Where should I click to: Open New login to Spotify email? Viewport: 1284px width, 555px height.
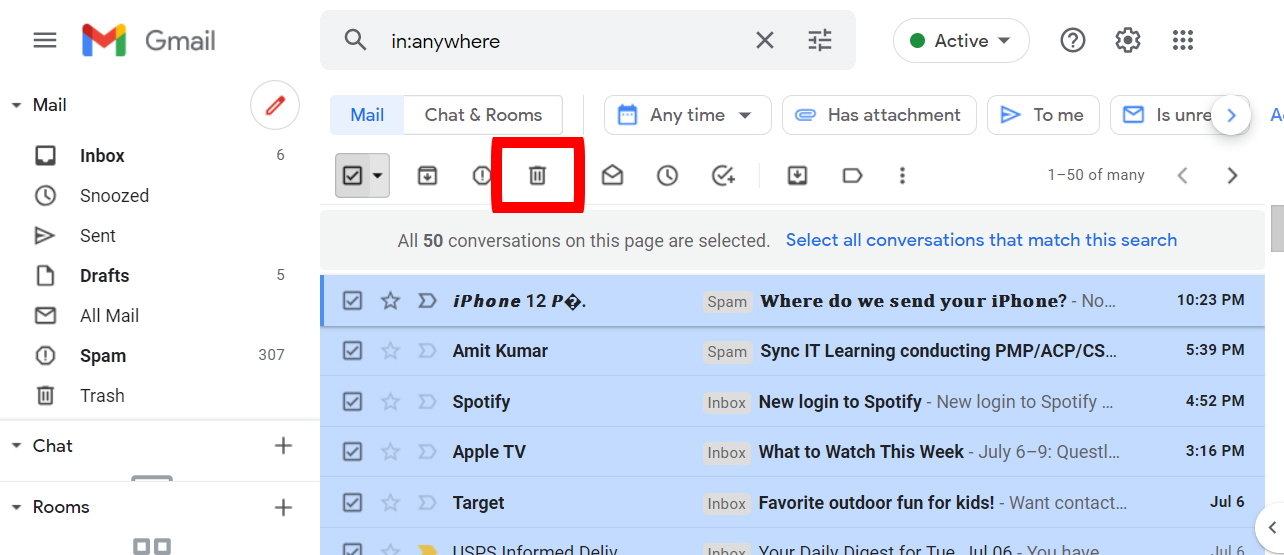[x=792, y=402]
